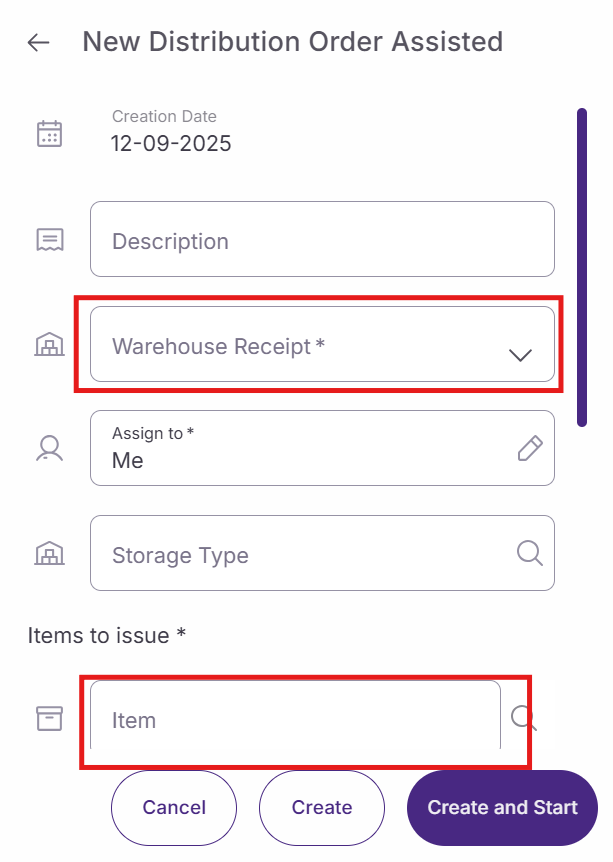The height and width of the screenshot is (862, 613).
Task: Click the receipt icon beside Description
Action: [49, 240]
